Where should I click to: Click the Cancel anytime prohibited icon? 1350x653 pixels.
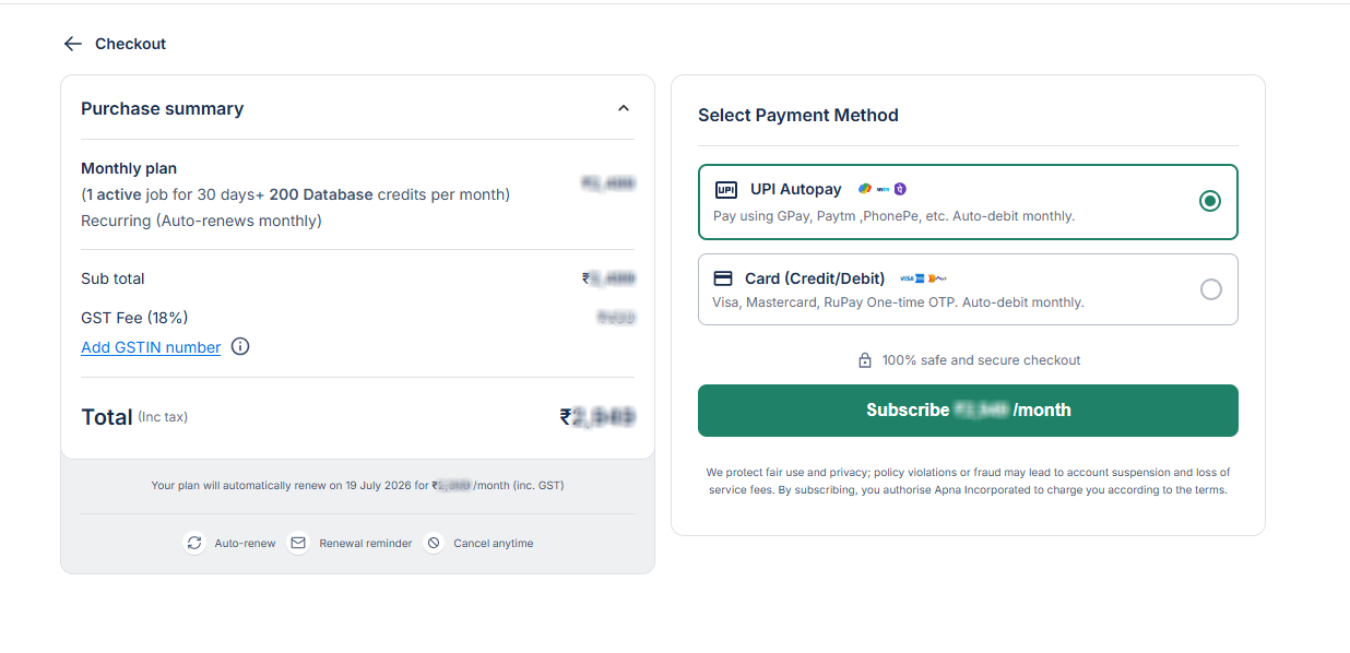tap(433, 543)
